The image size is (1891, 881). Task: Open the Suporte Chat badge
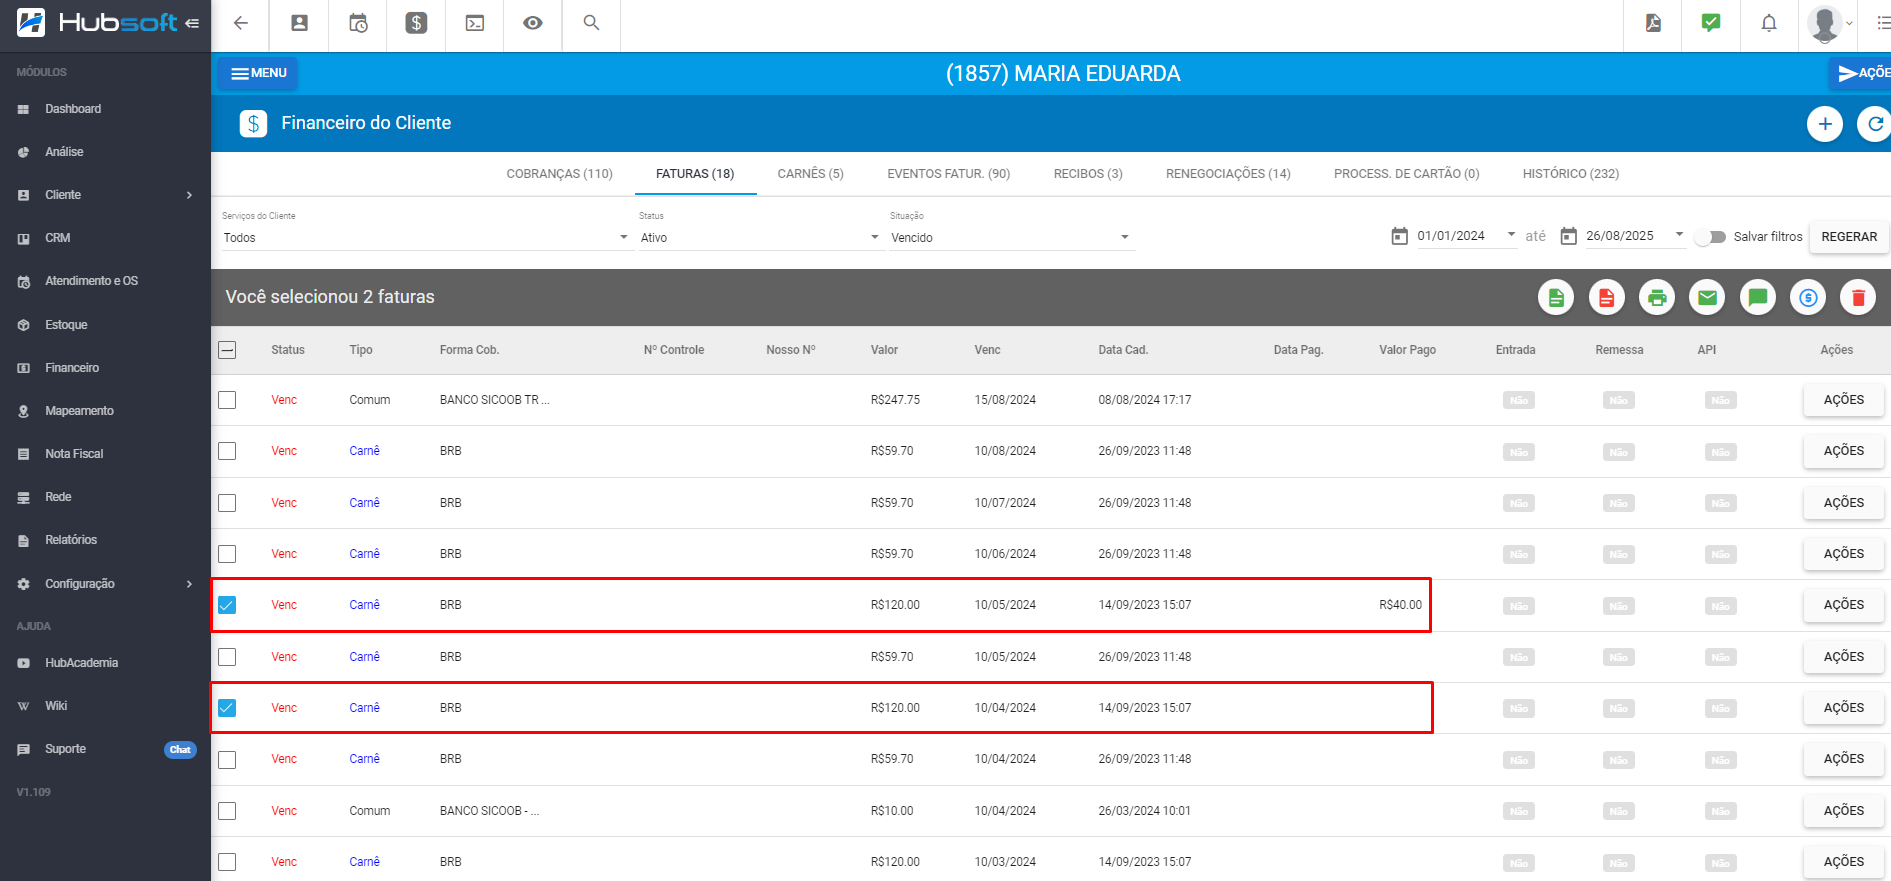pyautogui.click(x=180, y=750)
